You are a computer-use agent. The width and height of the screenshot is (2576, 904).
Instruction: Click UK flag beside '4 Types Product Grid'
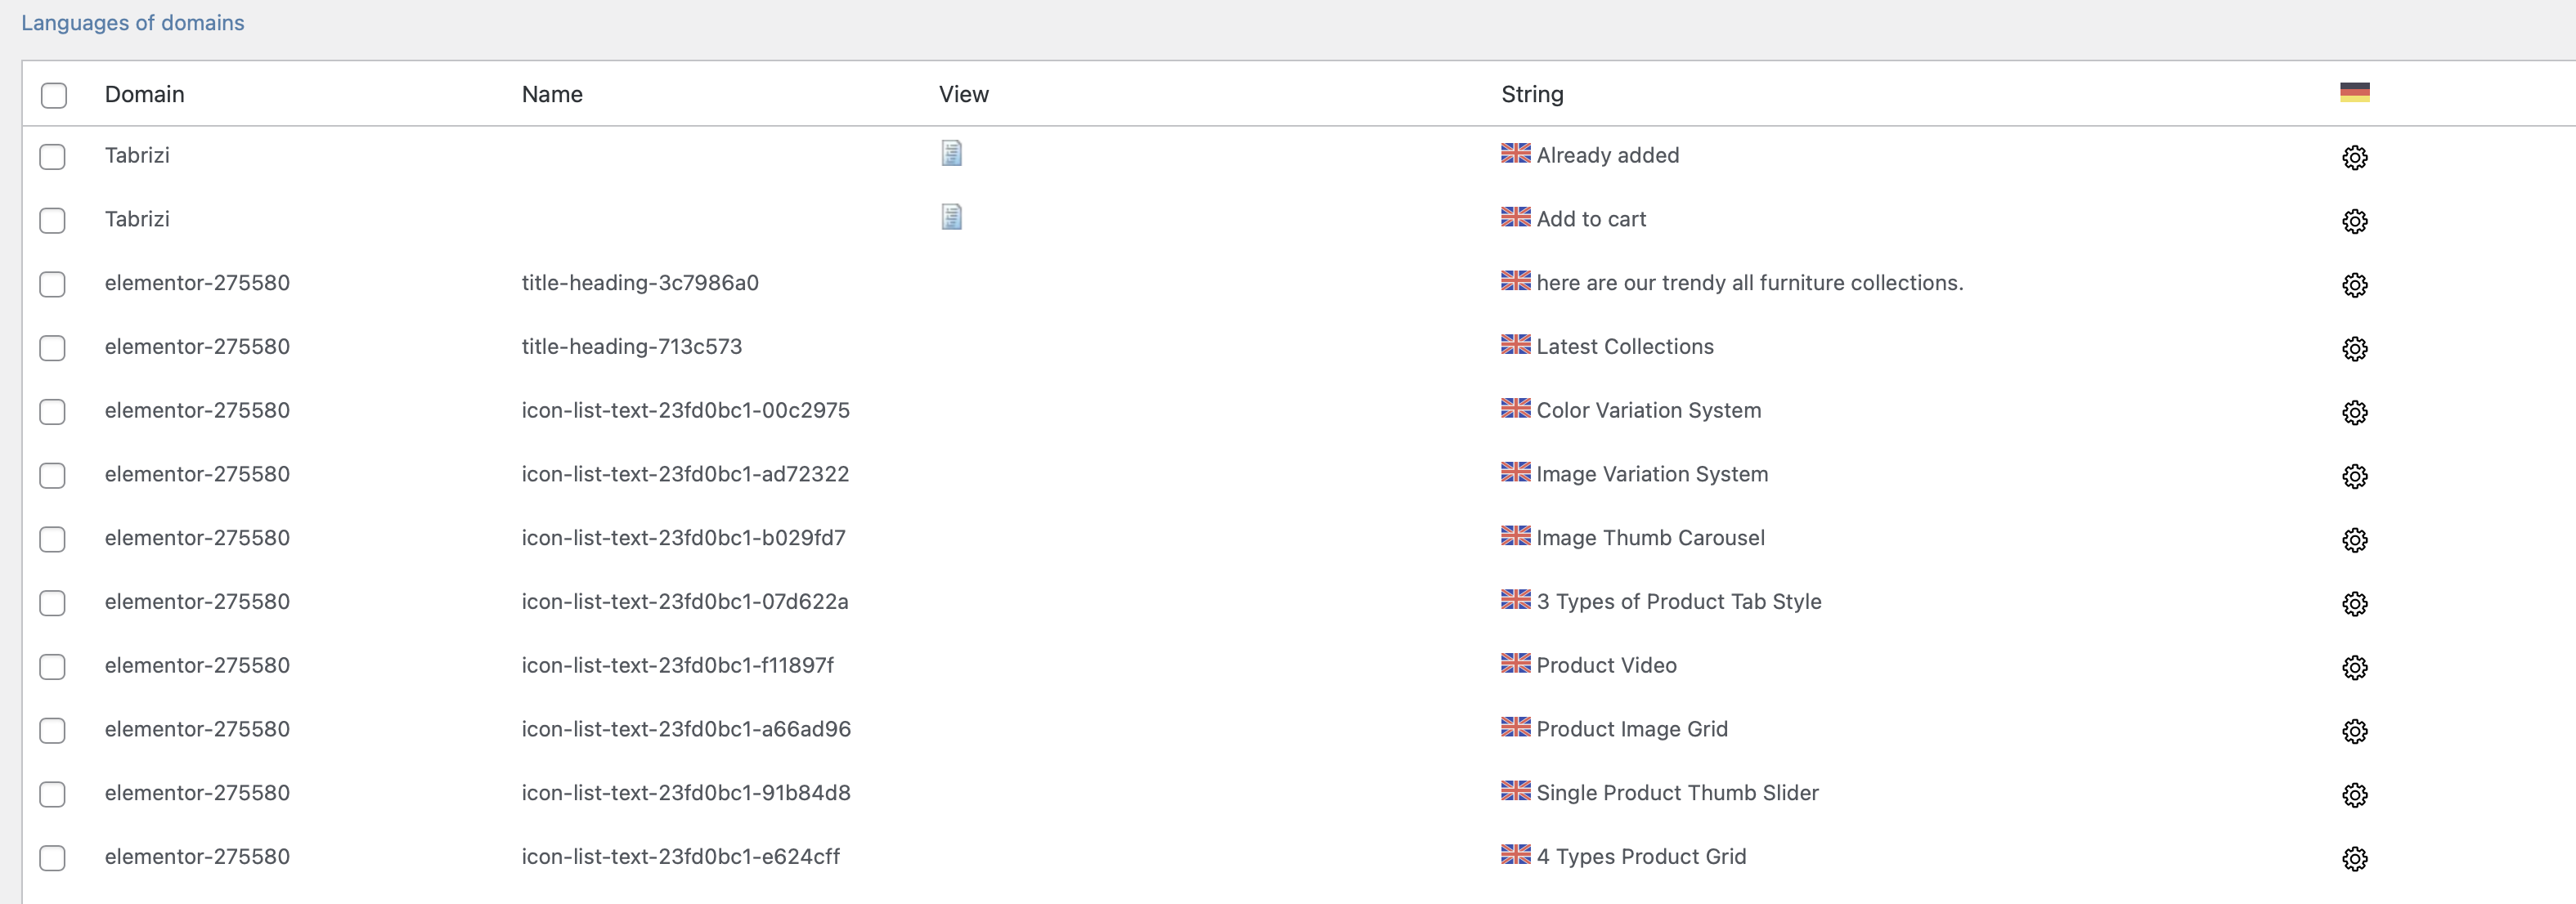pos(1515,854)
